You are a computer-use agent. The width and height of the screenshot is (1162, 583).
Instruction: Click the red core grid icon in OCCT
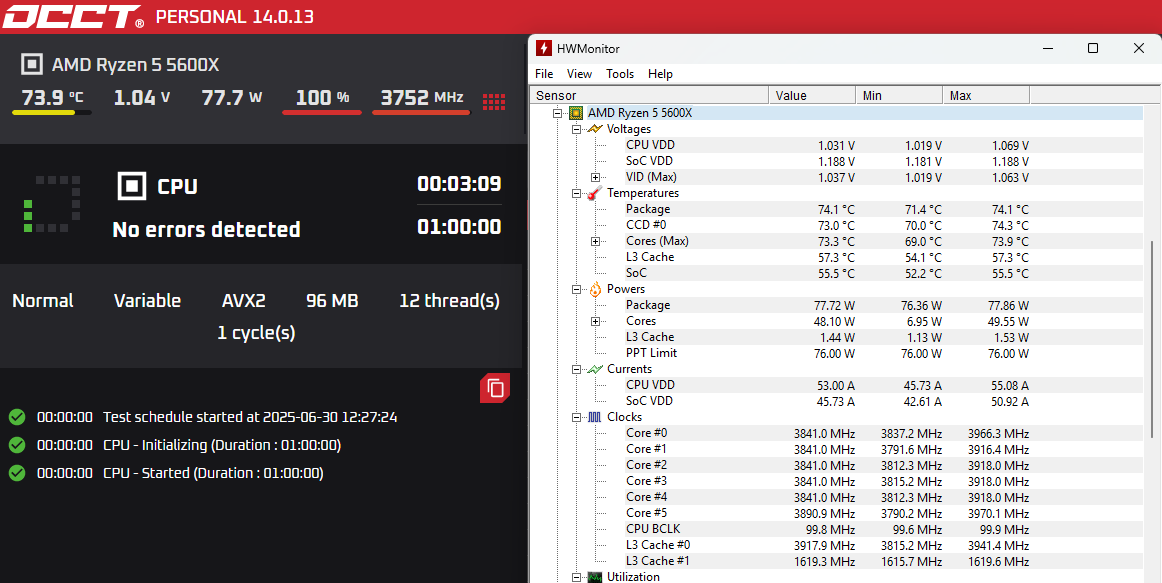(494, 101)
